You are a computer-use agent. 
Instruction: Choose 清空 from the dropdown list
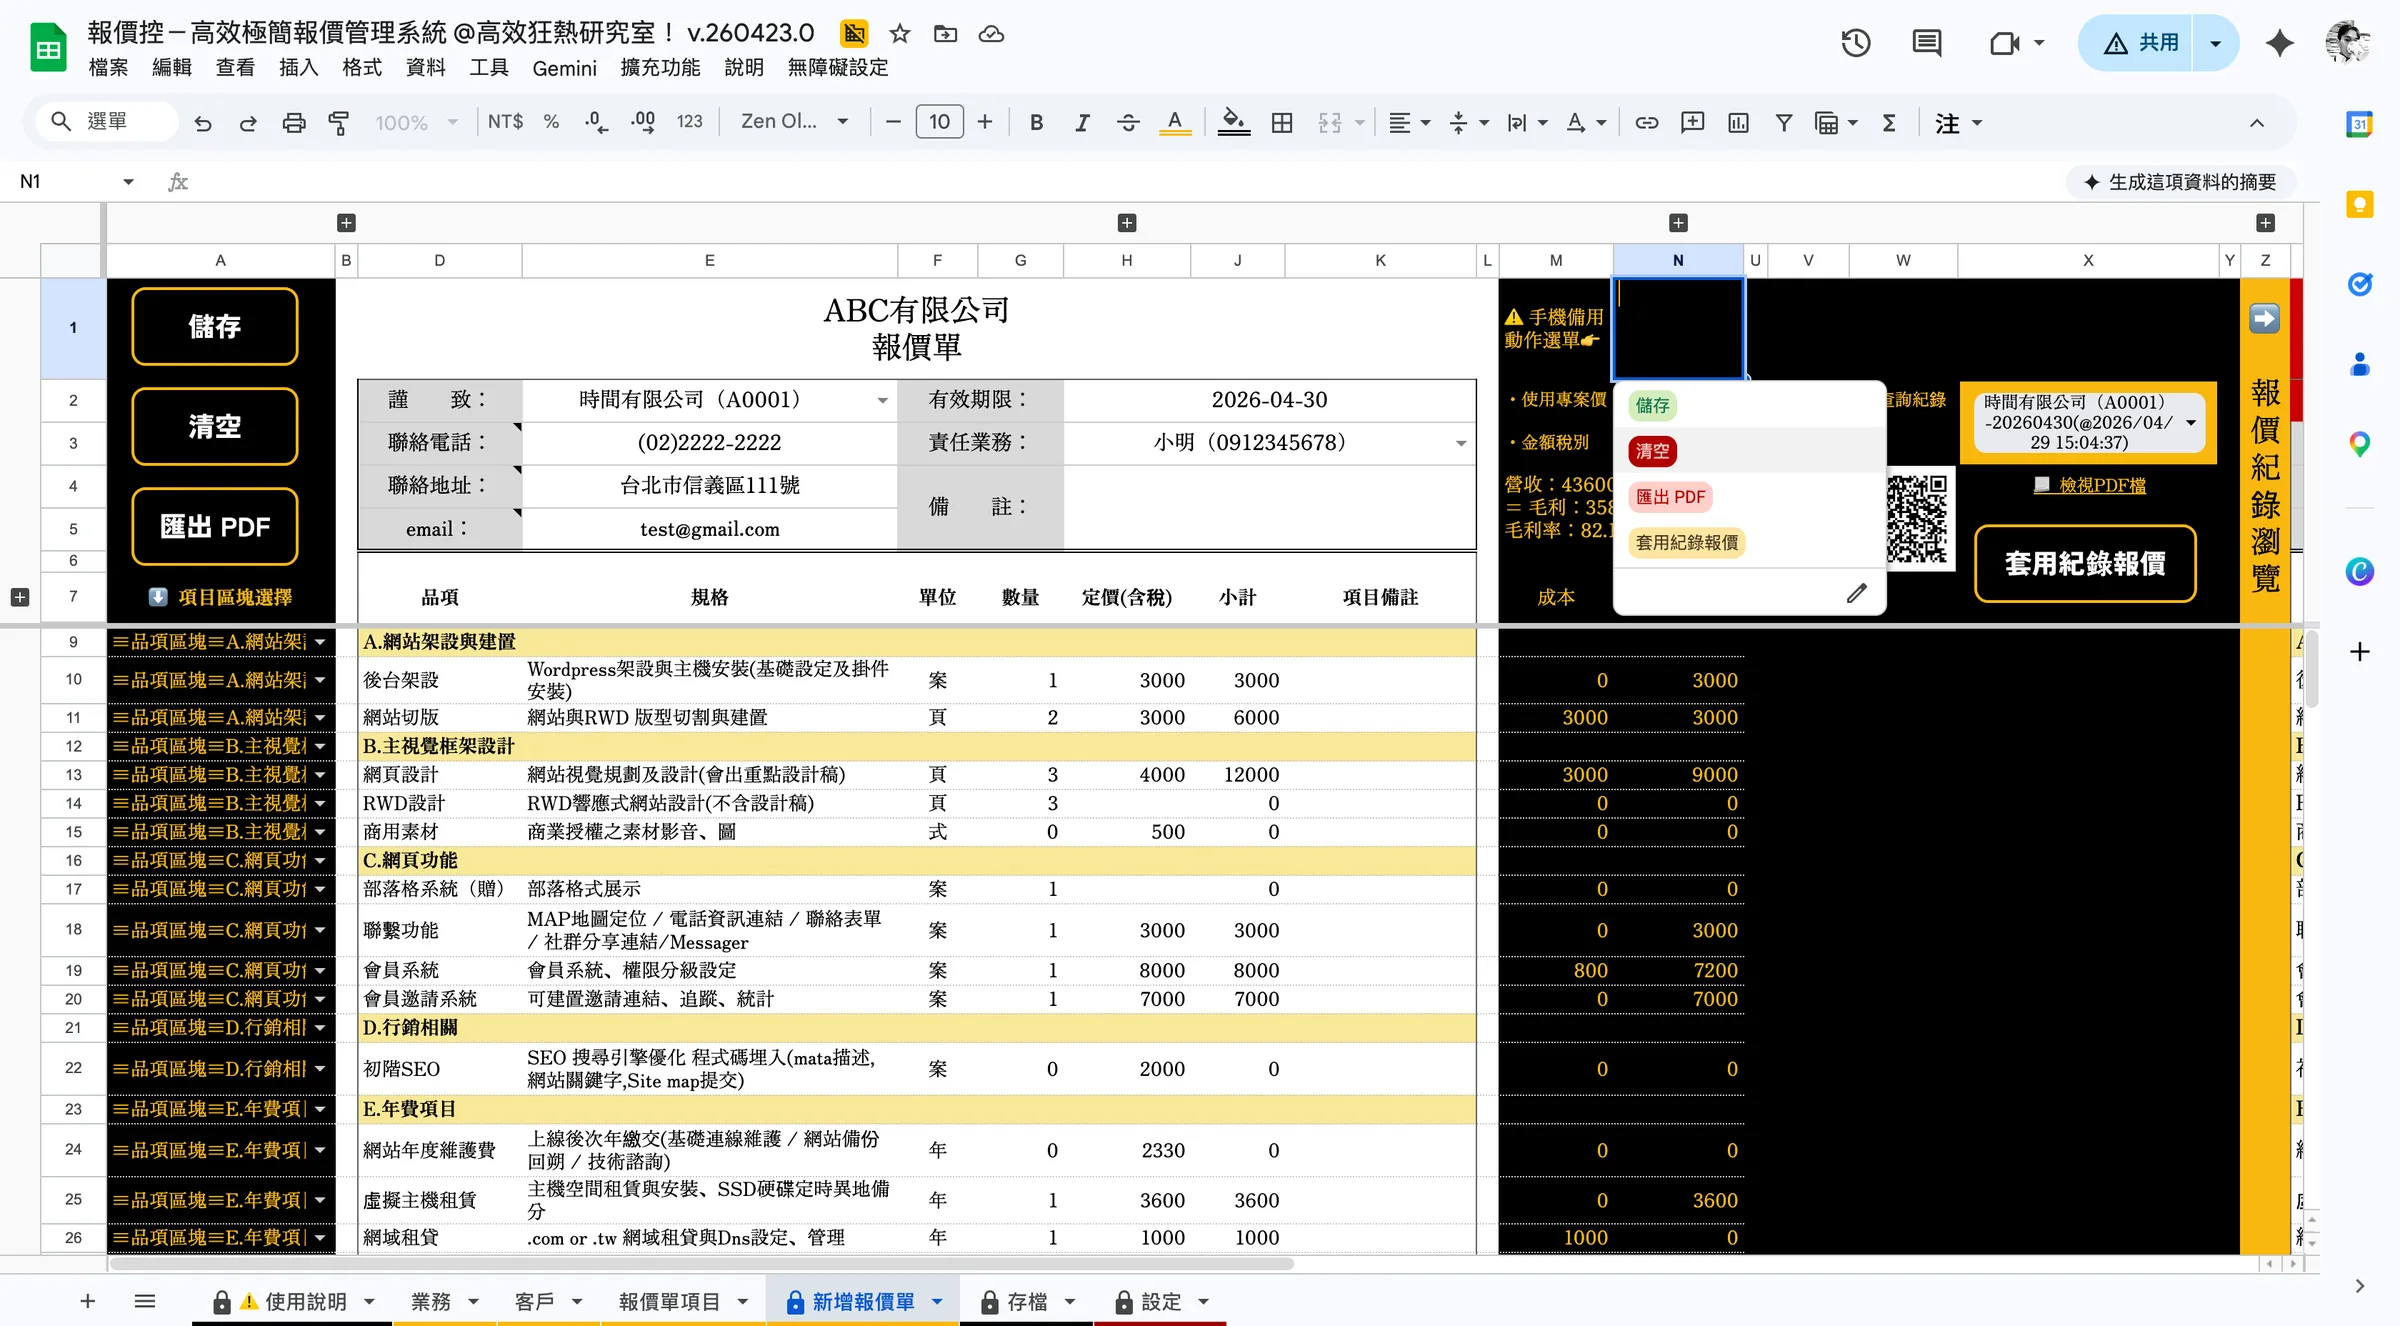(x=1652, y=451)
